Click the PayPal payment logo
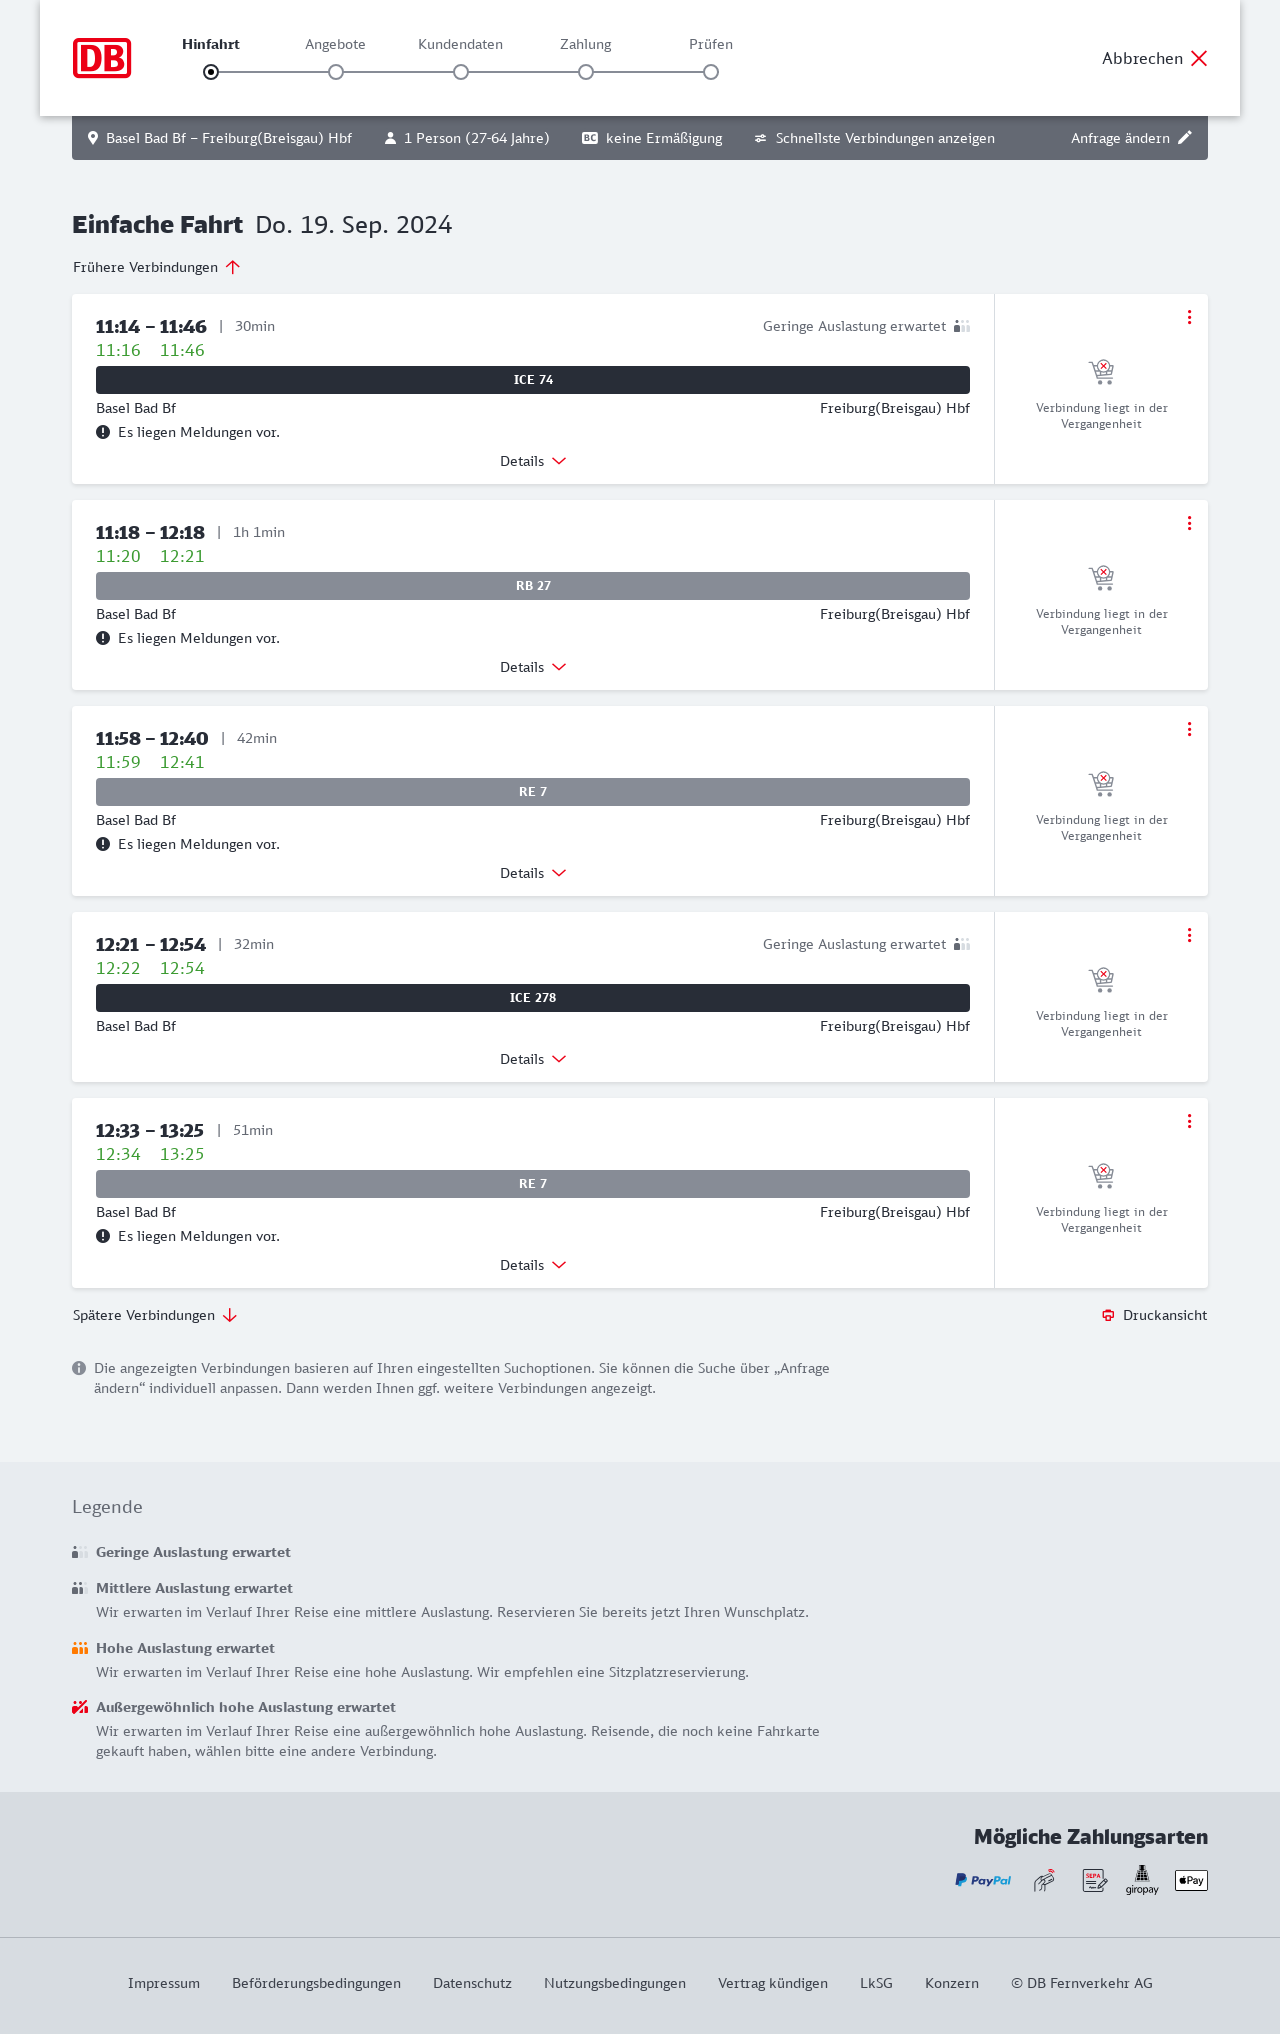1280x2034 pixels. pos(983,1880)
